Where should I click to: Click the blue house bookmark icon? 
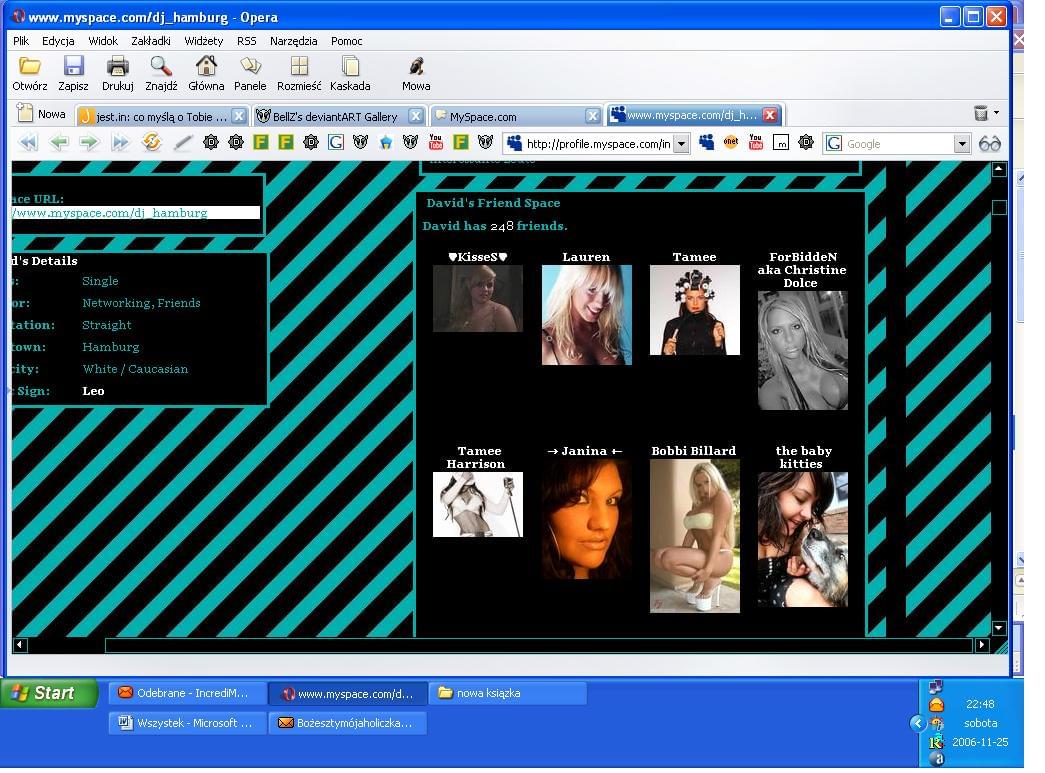pos(386,142)
